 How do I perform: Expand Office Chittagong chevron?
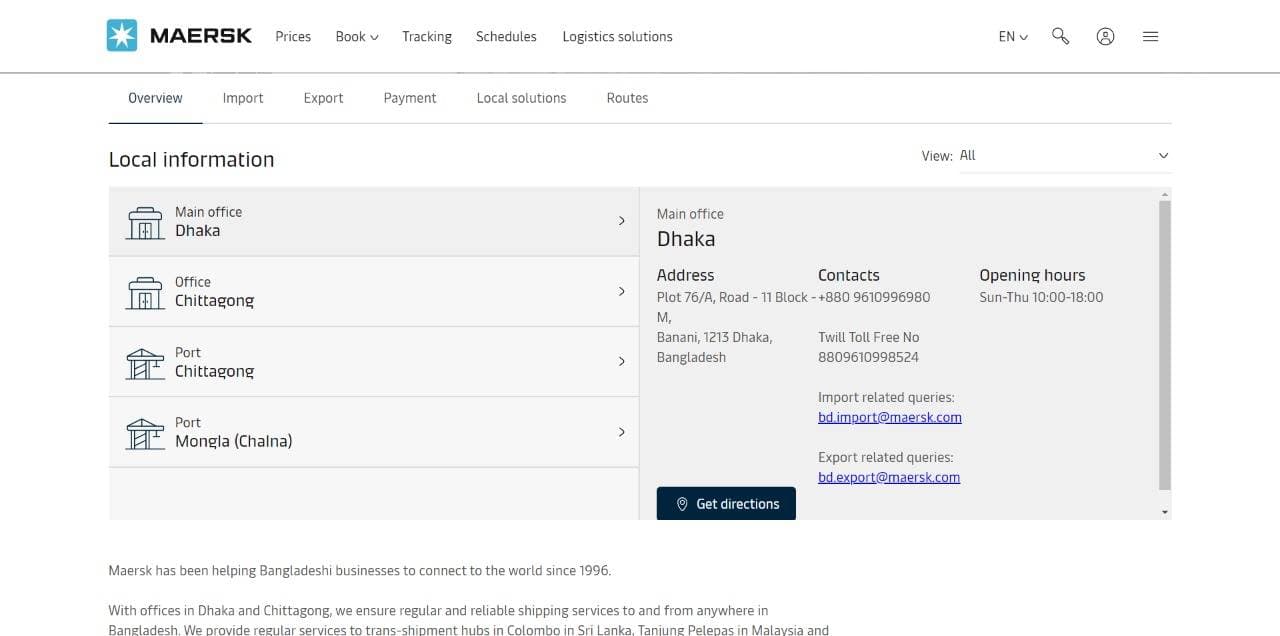(x=621, y=291)
